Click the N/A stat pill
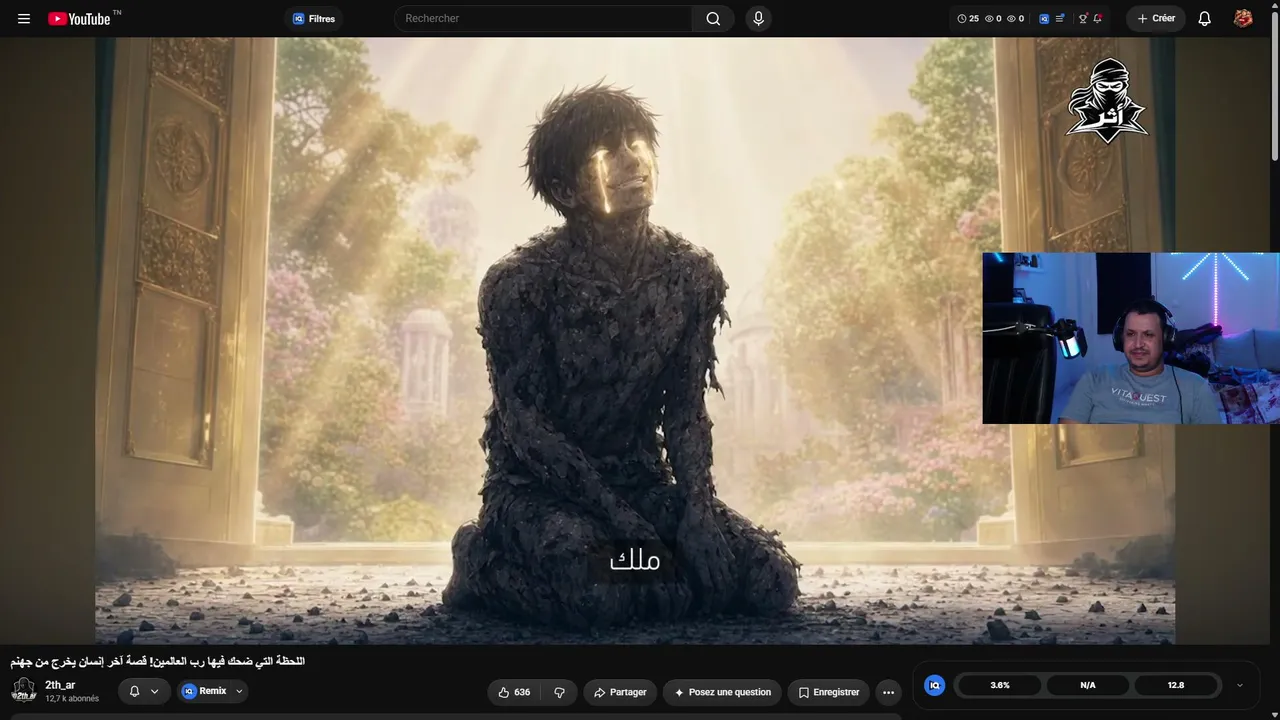Image resolution: width=1280 pixels, height=720 pixels. click(1088, 685)
